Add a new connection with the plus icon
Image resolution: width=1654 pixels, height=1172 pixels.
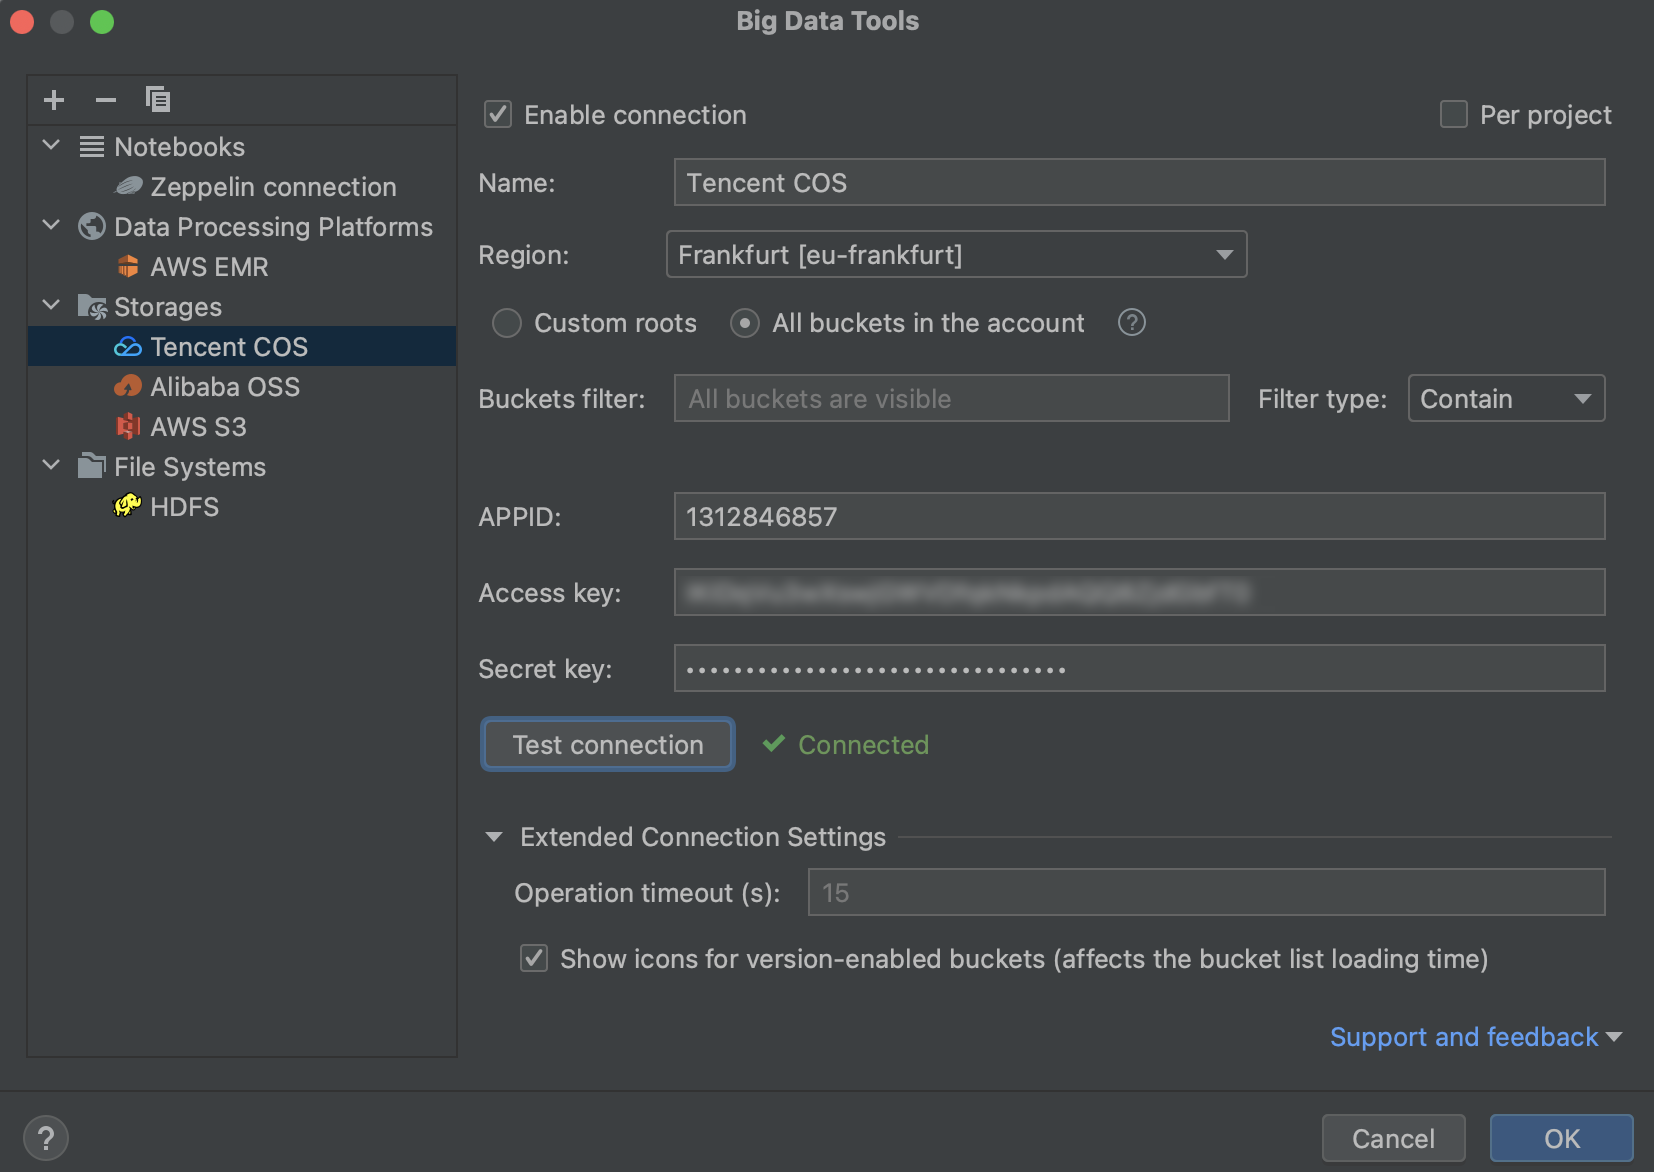click(x=54, y=99)
